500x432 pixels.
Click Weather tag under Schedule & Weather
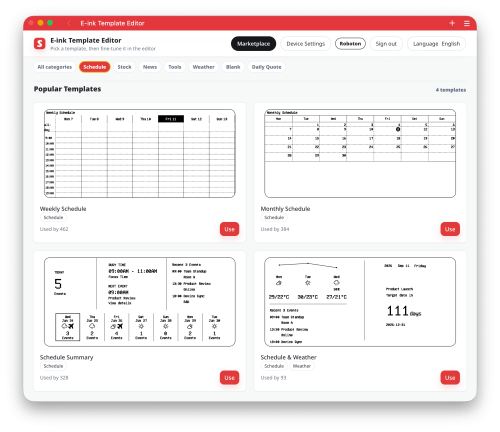tap(302, 366)
